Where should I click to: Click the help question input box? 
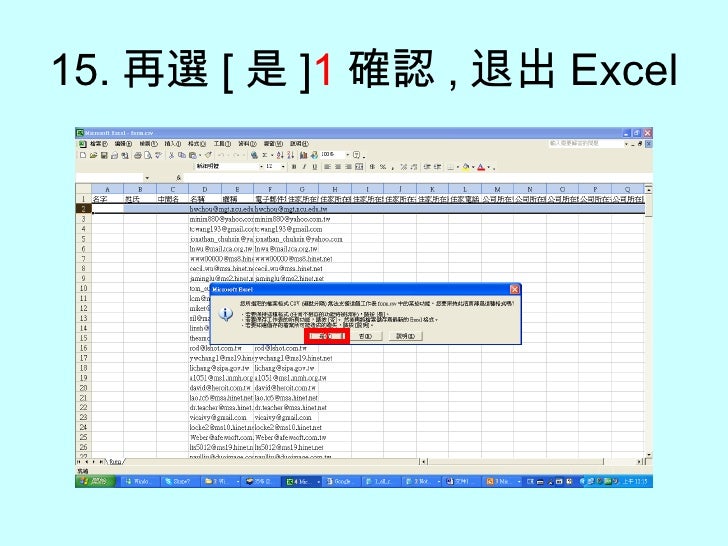(585, 144)
